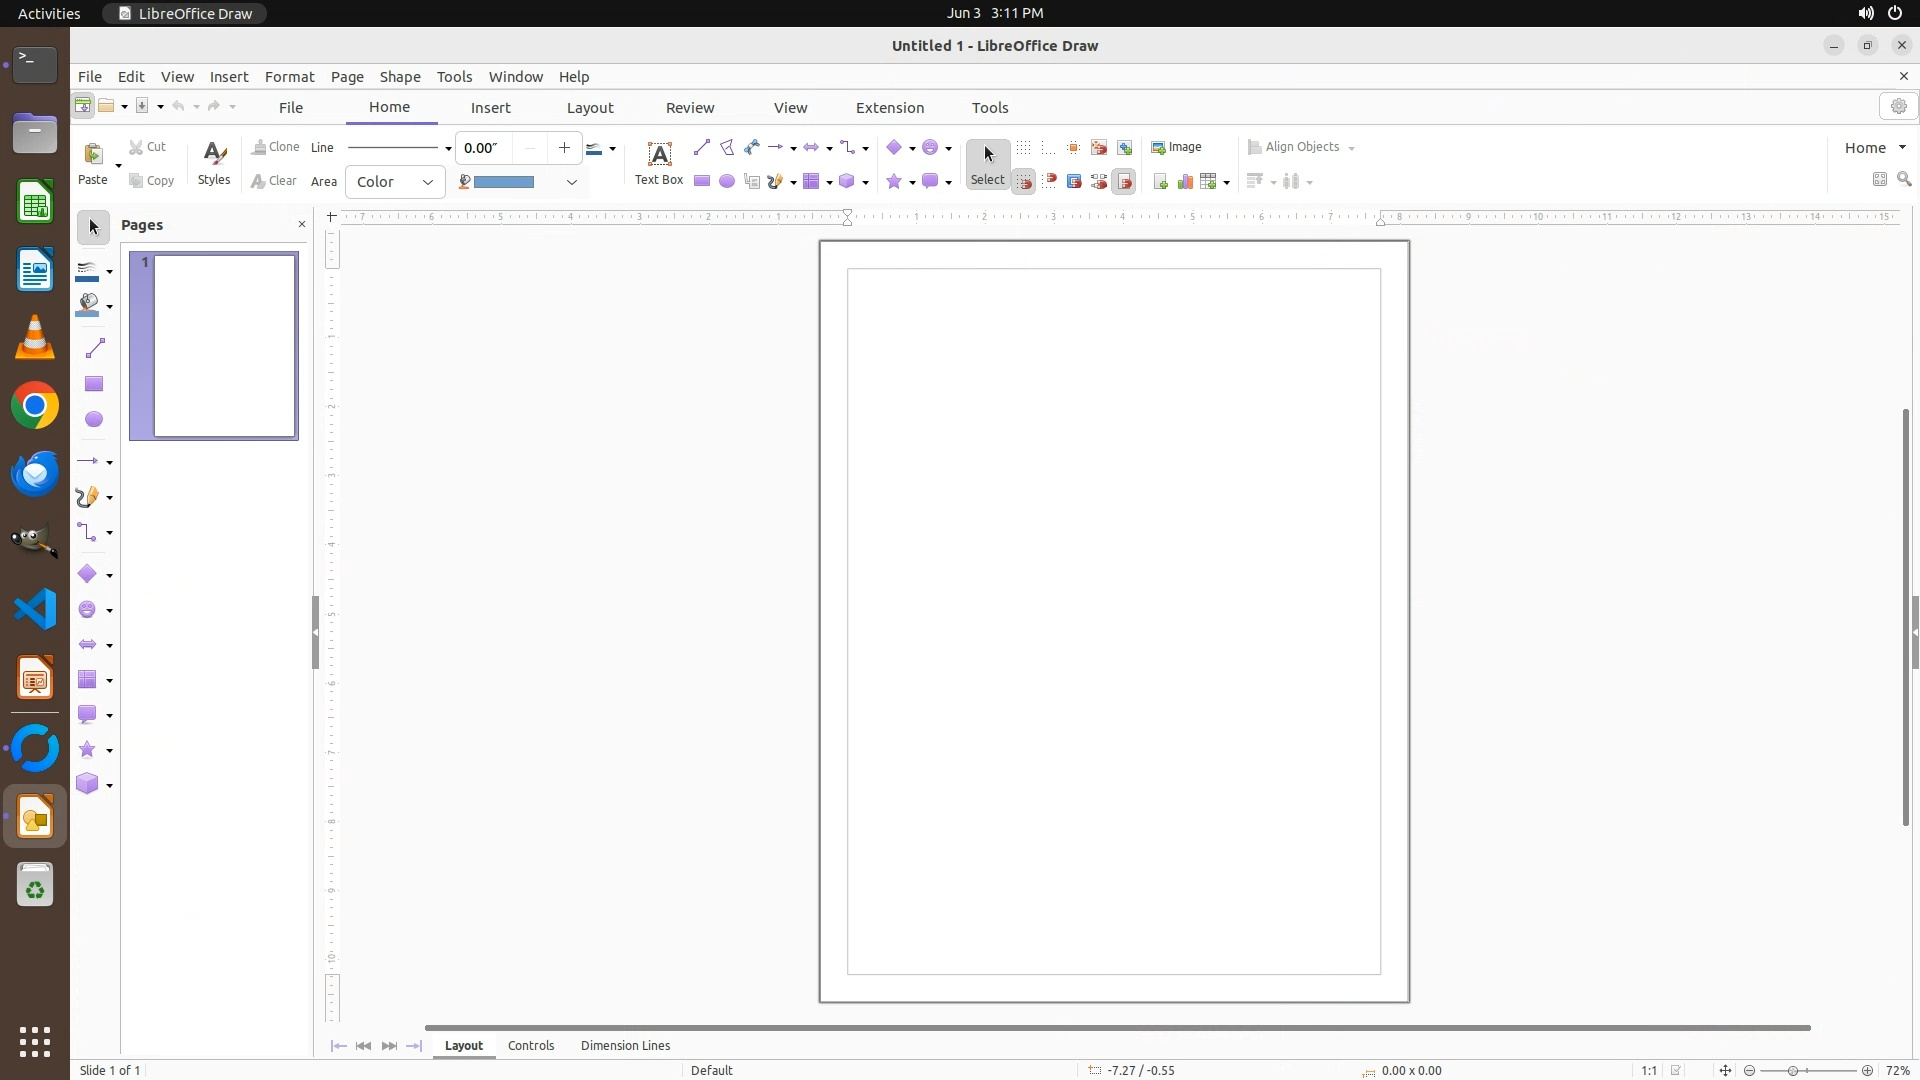Select page 1 thumbnail in Pages panel
This screenshot has width=1920, height=1080.
point(225,346)
